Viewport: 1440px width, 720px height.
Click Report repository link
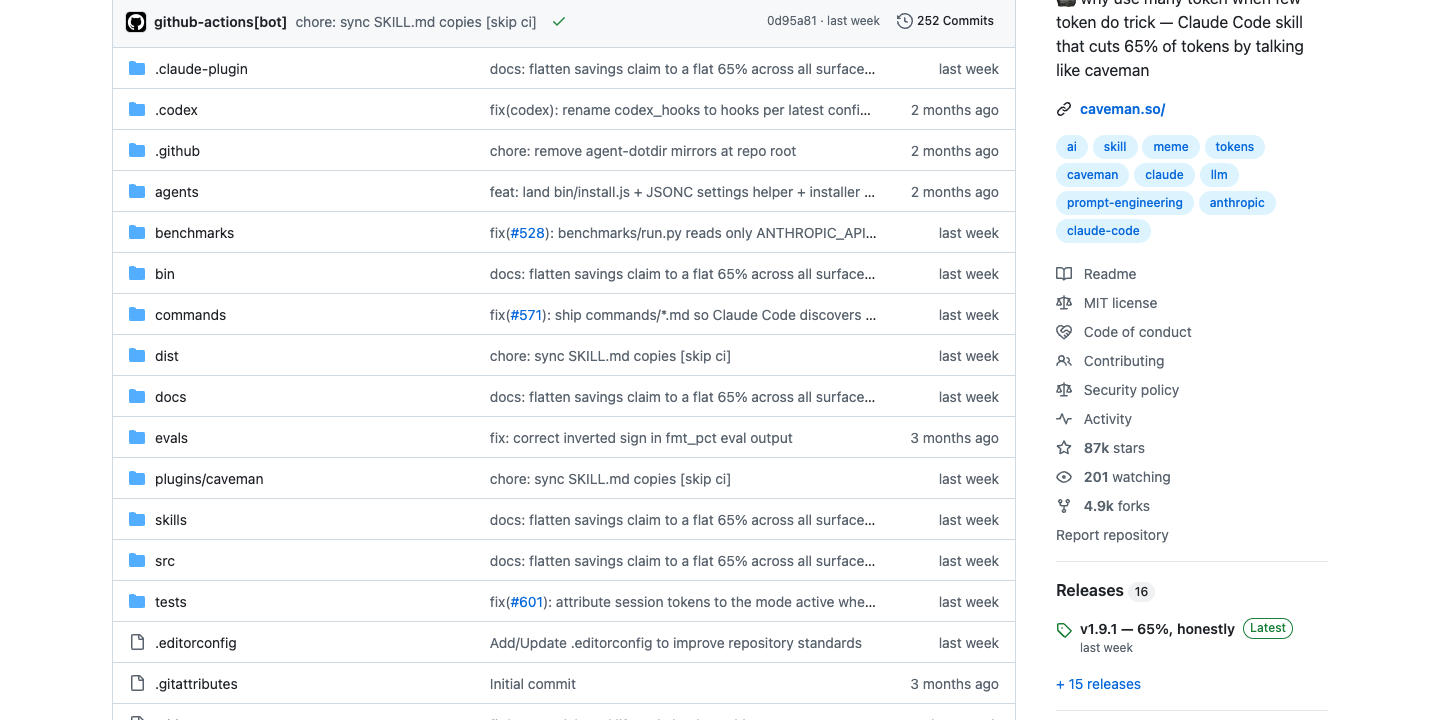coord(1112,535)
